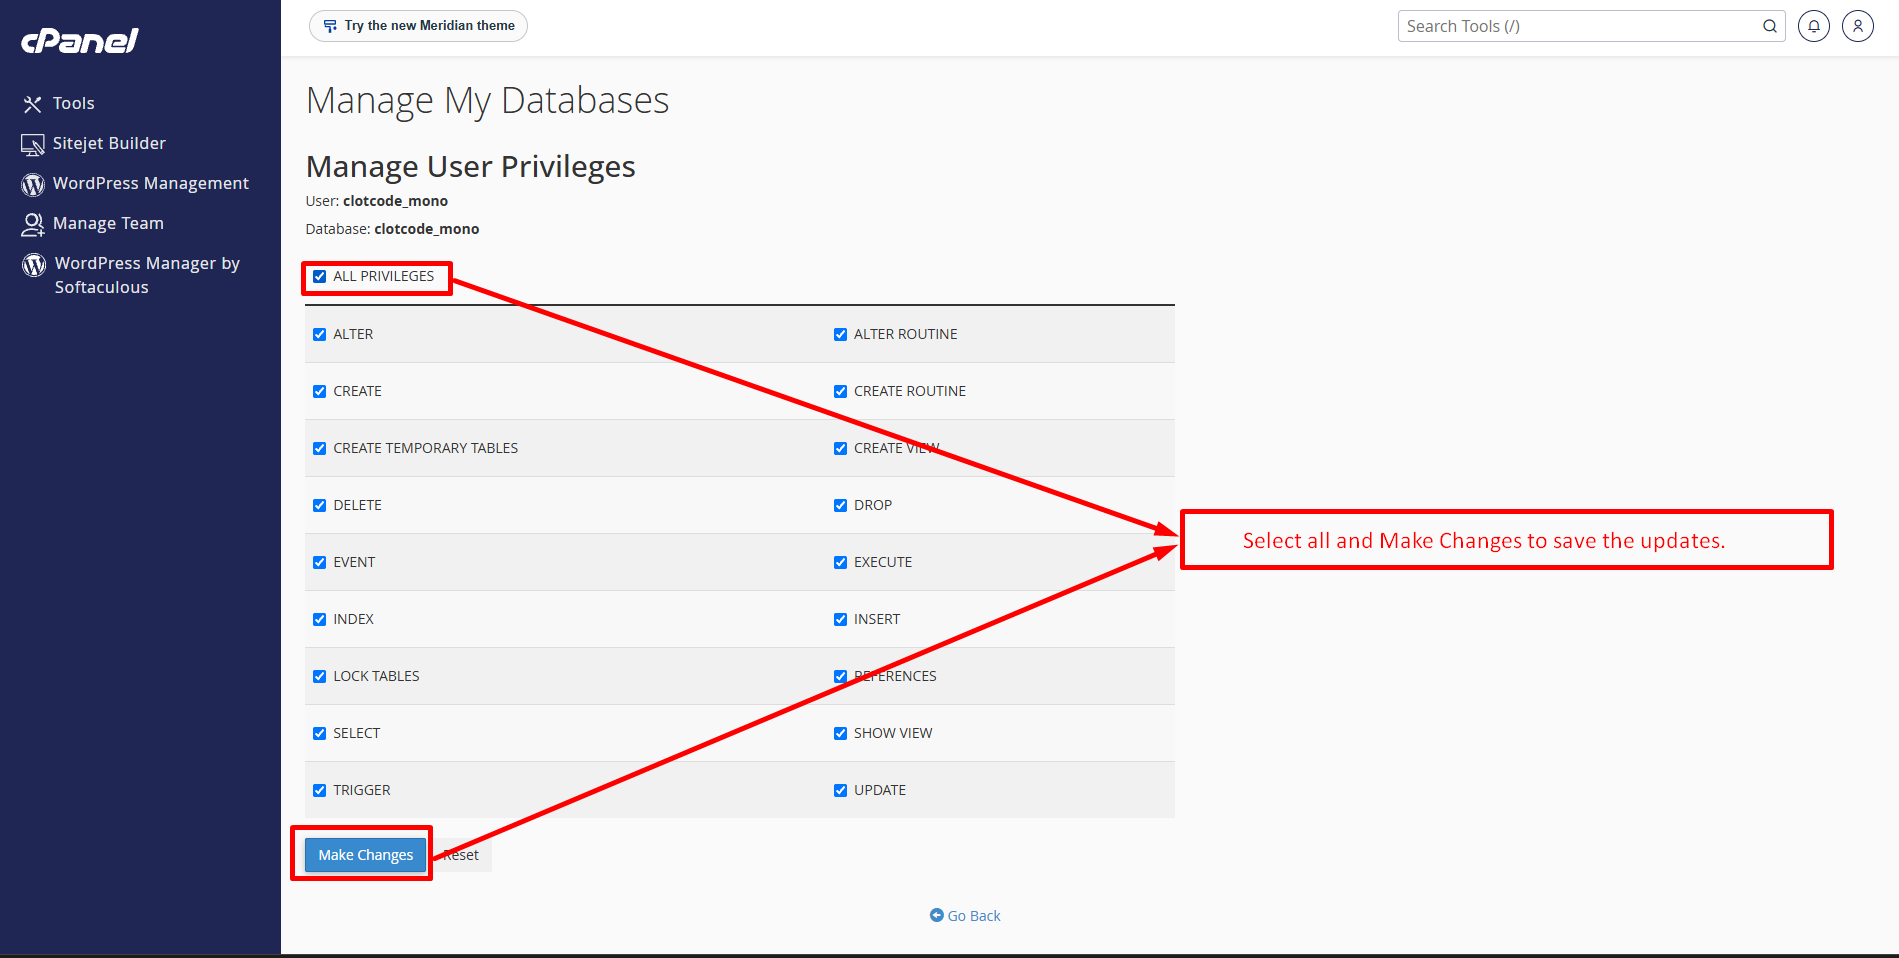Uncheck the ALTER privilege checkbox
This screenshot has width=1899, height=958.
pos(320,335)
